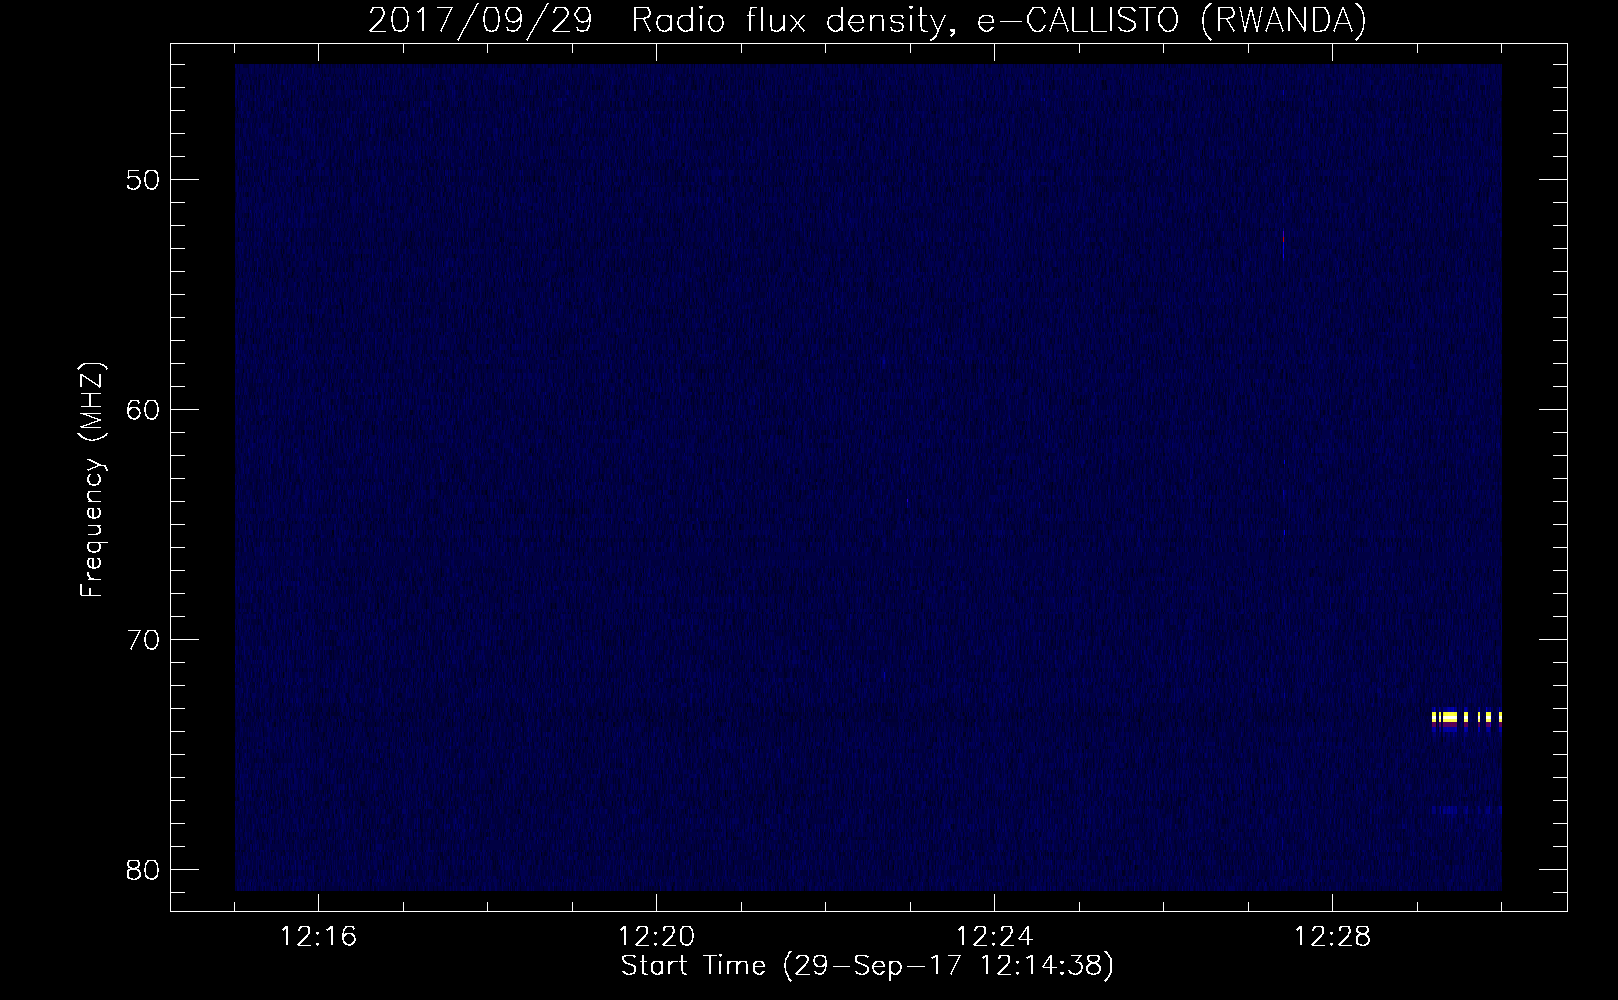Click the time tick label "12:28"
Screen dimensions: 1618x1000
click(1333, 938)
